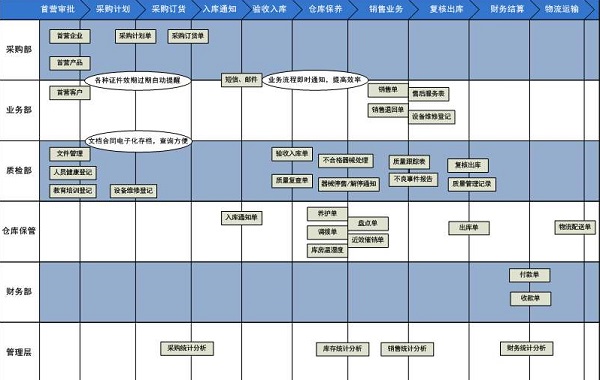Open the 首营产品 box

(x=70, y=63)
